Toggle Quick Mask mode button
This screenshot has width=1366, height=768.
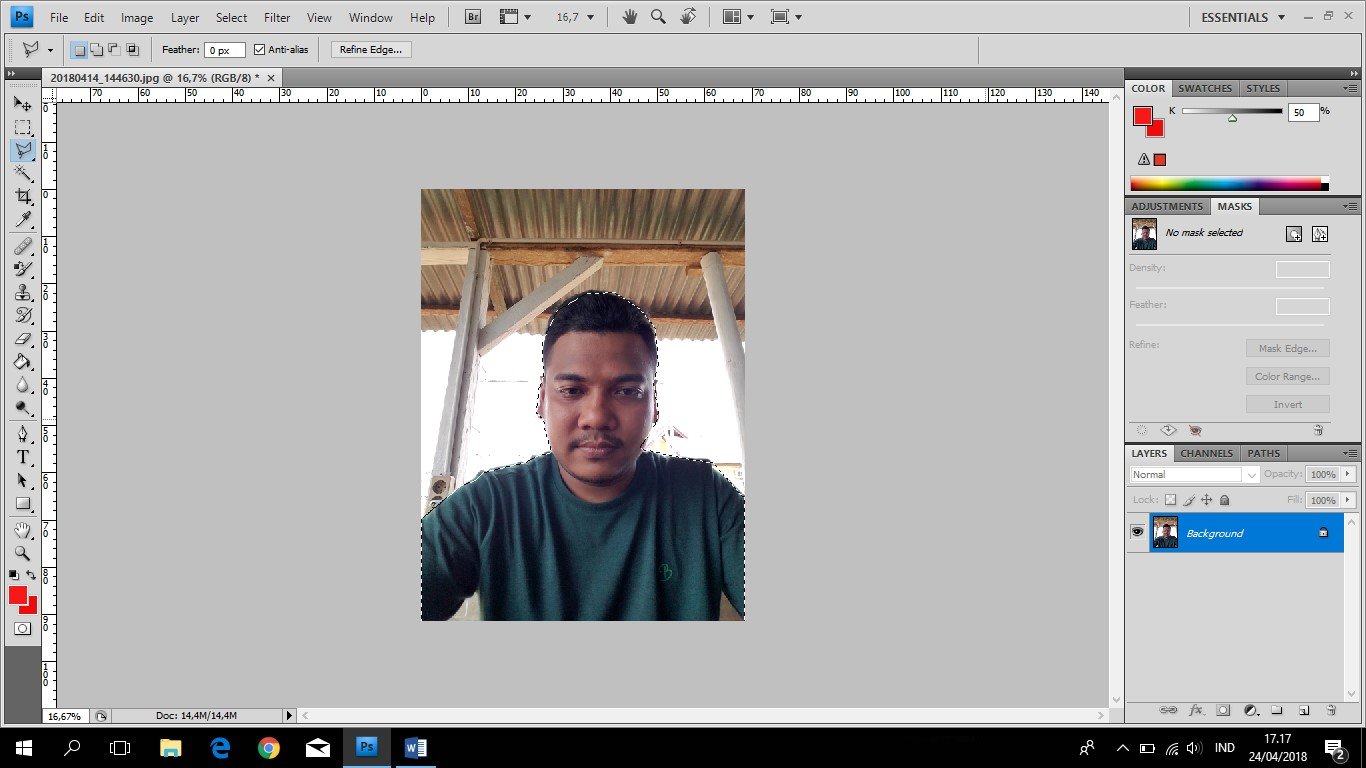[x=22, y=628]
